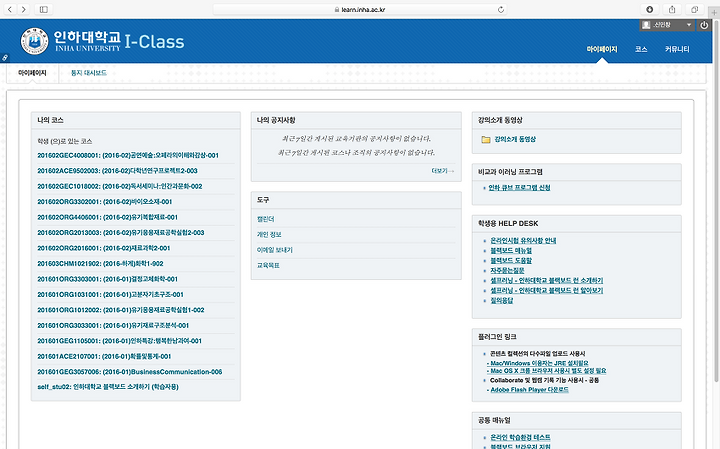Open Adobe Flash Player 다운로드 link
Viewport: 720px width, 449px height.
coord(528,390)
